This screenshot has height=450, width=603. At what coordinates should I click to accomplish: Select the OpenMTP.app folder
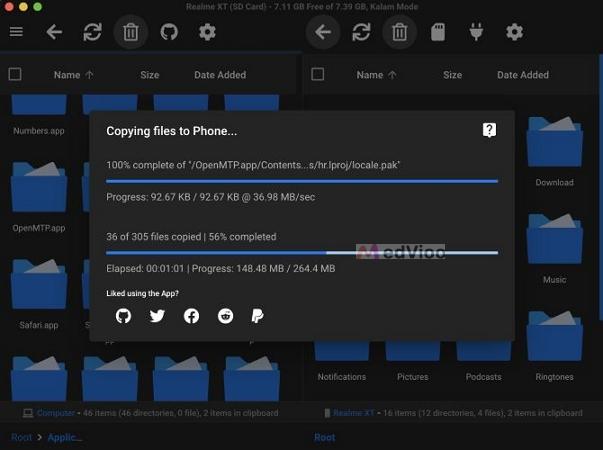click(x=39, y=197)
